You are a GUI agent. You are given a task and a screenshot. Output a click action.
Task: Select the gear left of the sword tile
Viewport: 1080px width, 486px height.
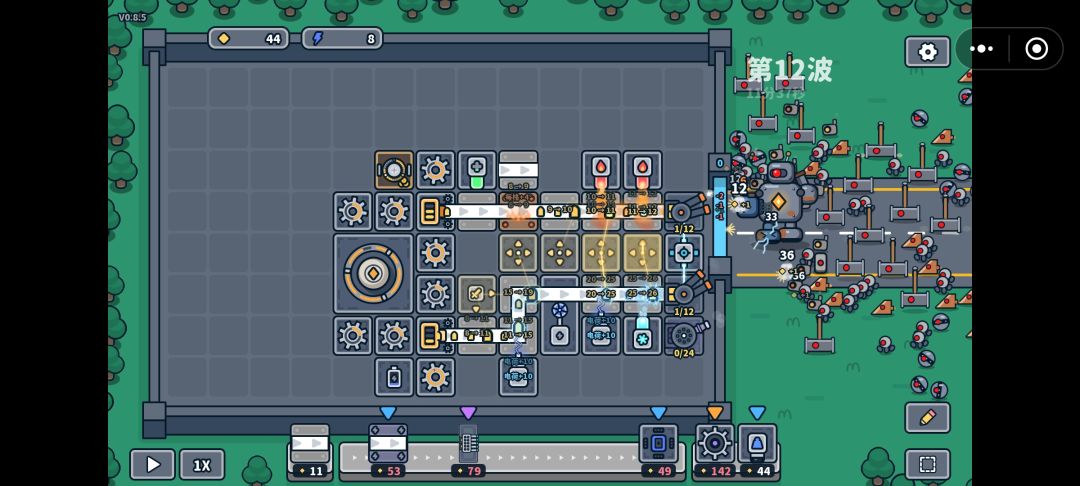click(x=435, y=294)
